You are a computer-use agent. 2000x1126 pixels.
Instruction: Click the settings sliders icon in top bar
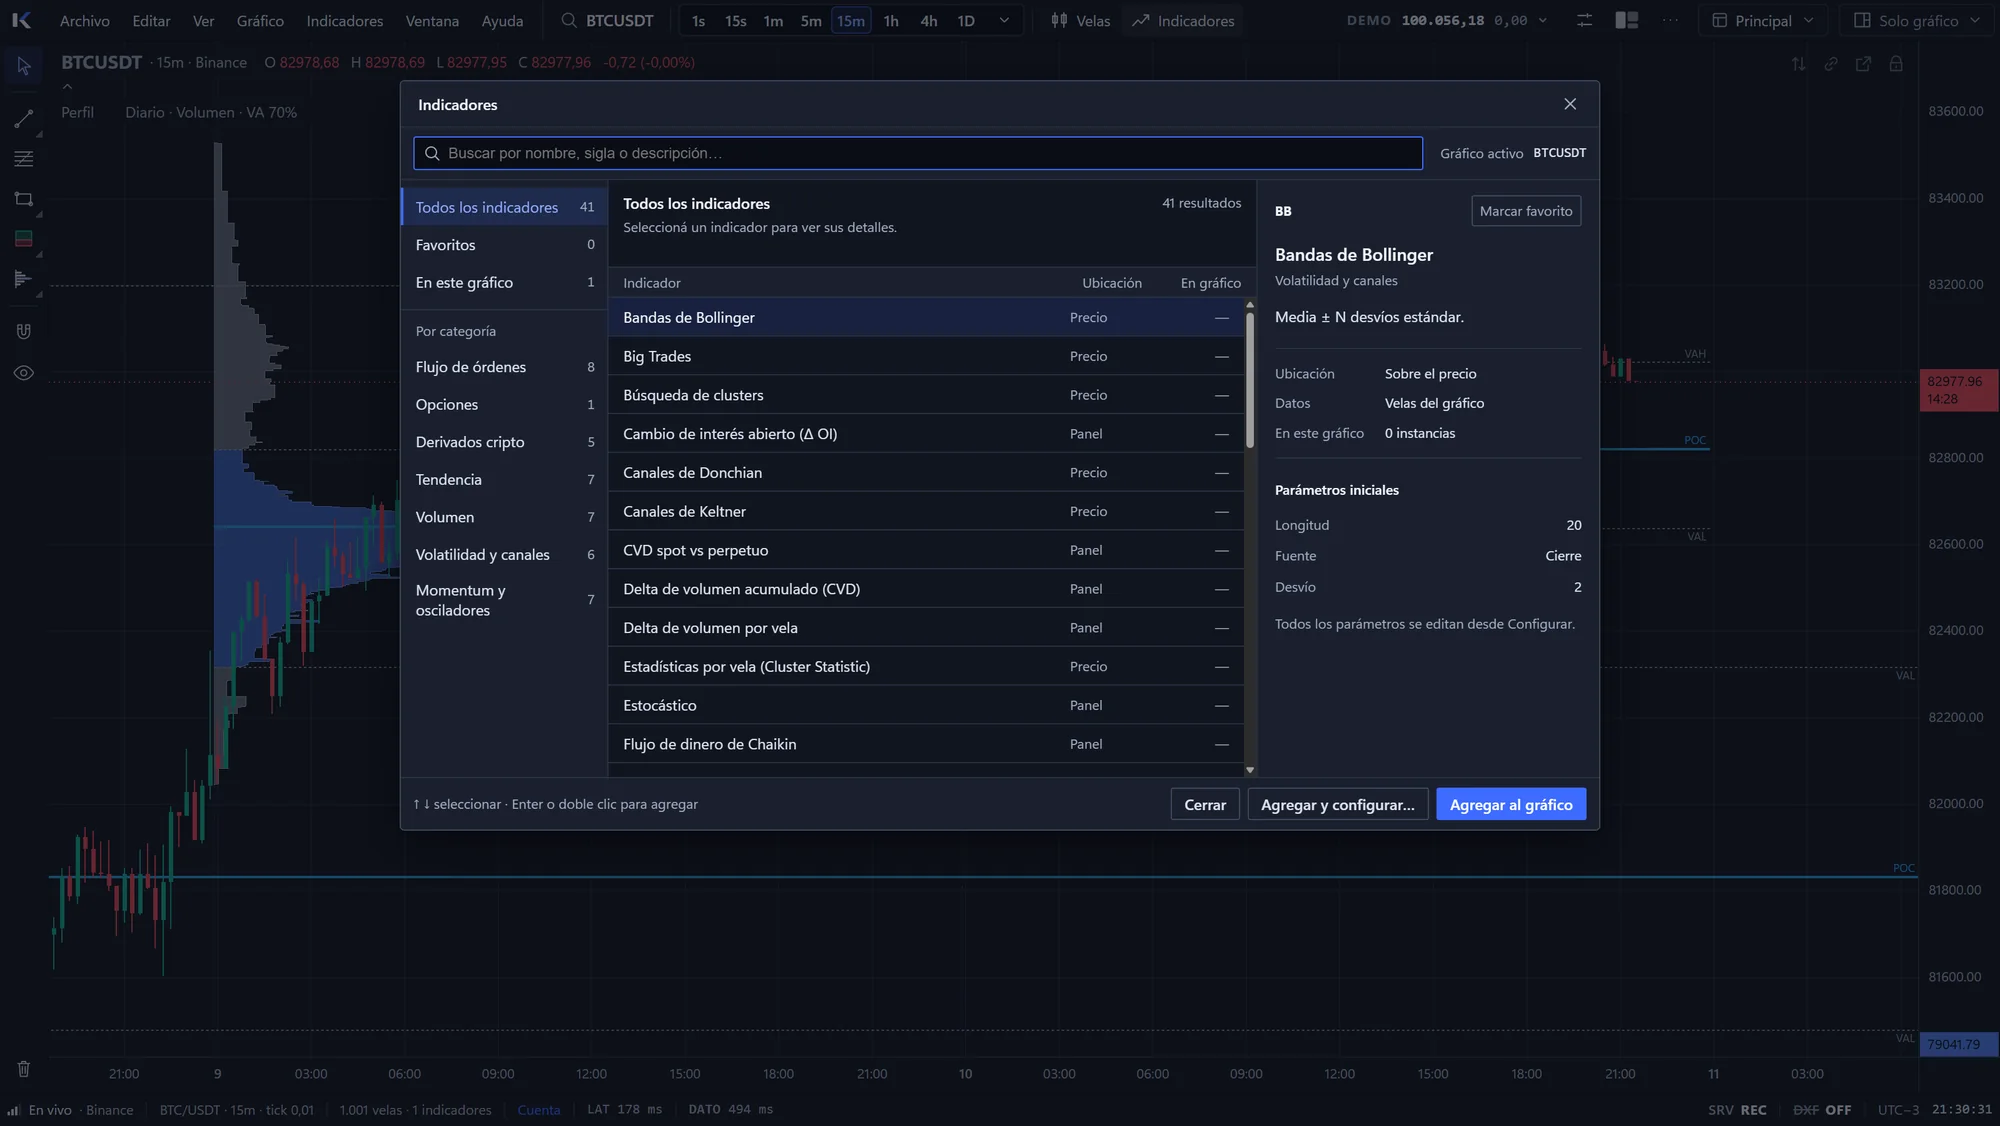tap(1584, 20)
